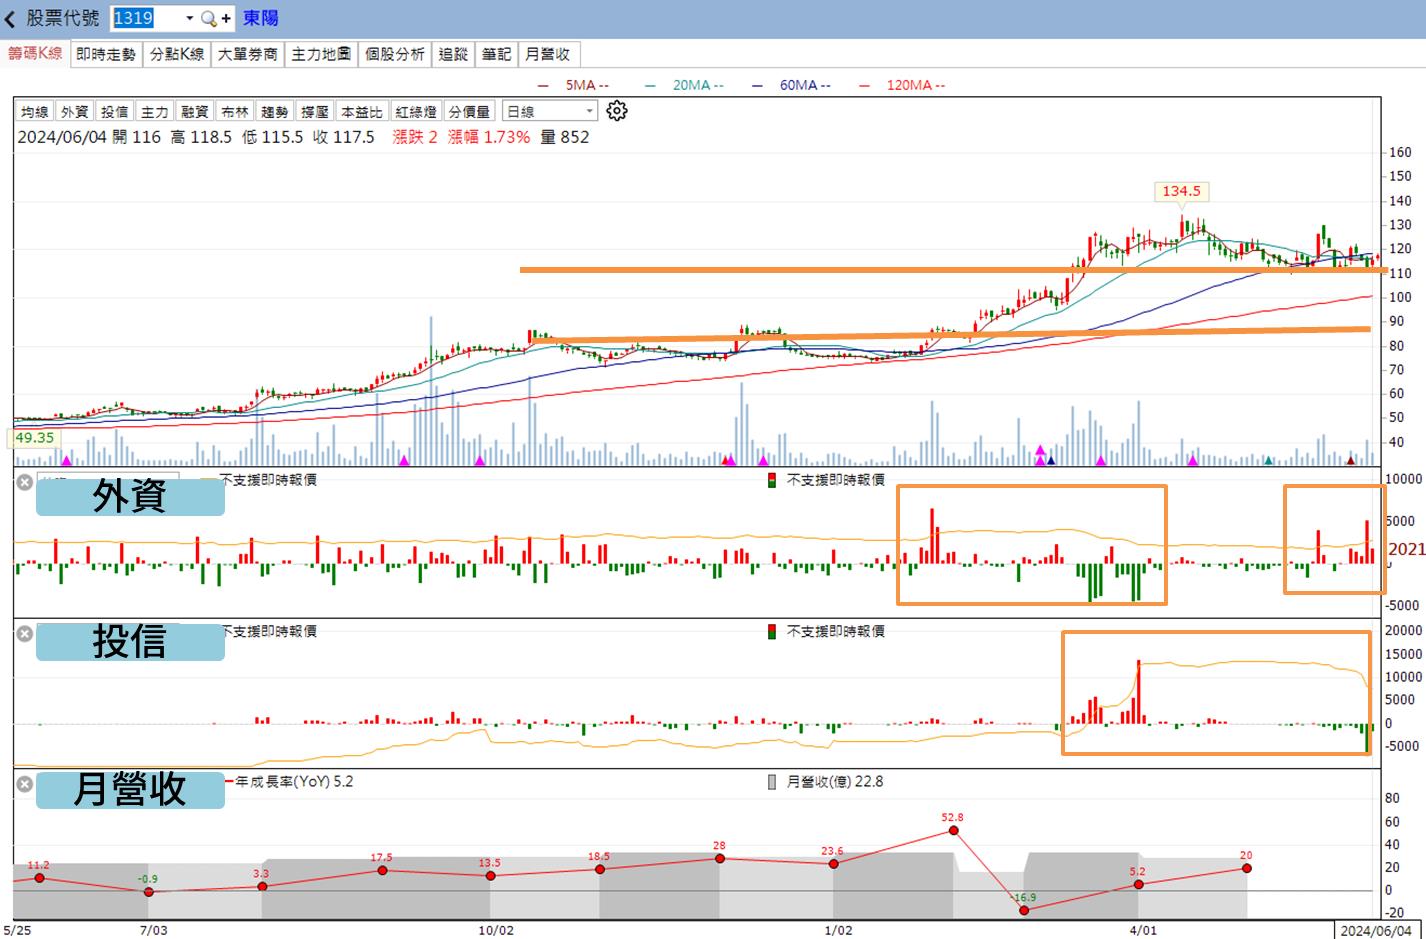
Task: Open chart settings gear icon
Action: coord(617,110)
